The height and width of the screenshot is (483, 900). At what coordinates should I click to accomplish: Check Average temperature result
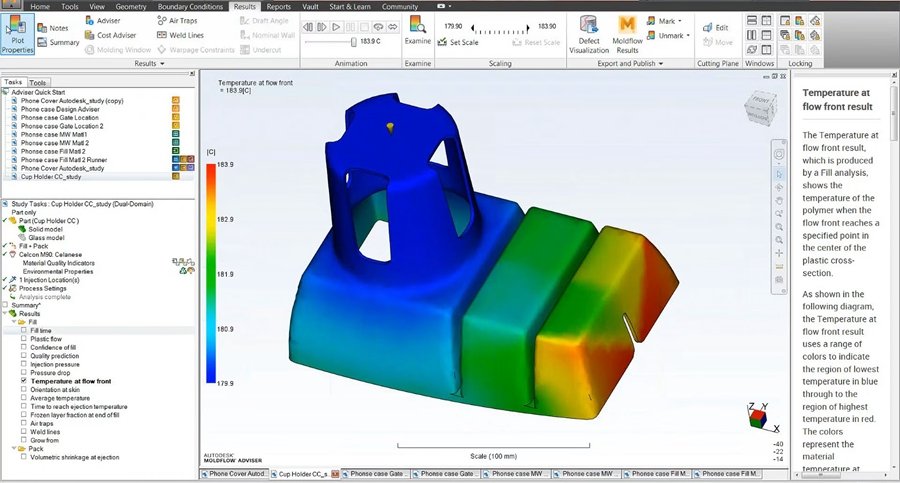[24, 398]
